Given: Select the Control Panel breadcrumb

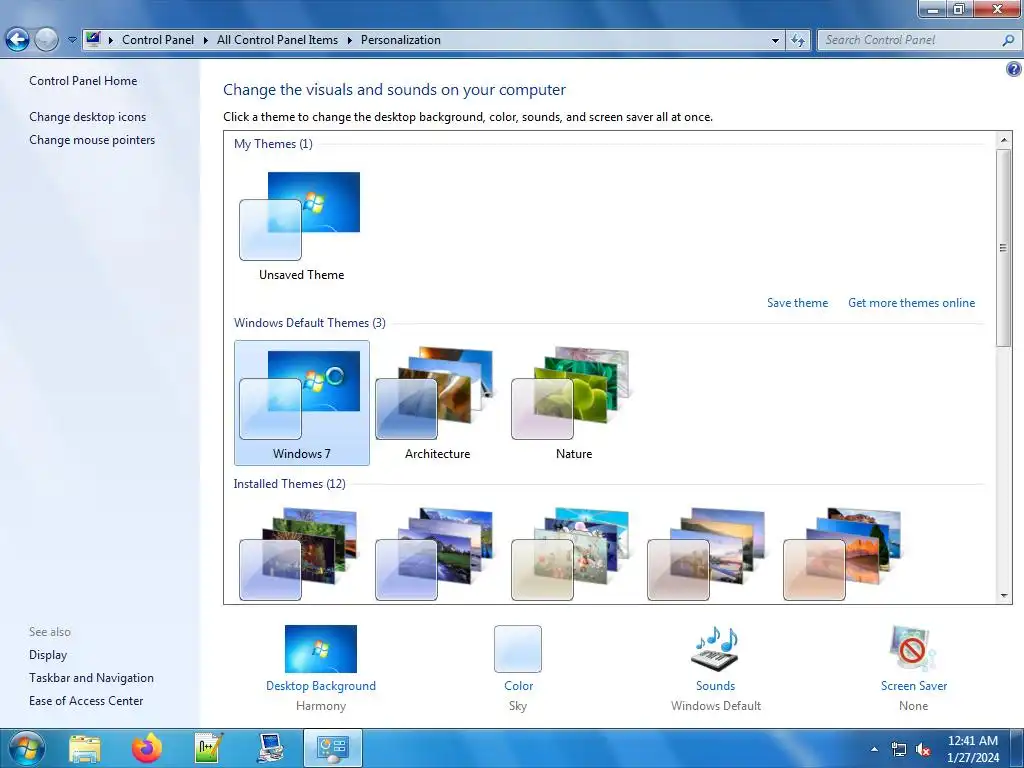Looking at the screenshot, I should coord(157,40).
